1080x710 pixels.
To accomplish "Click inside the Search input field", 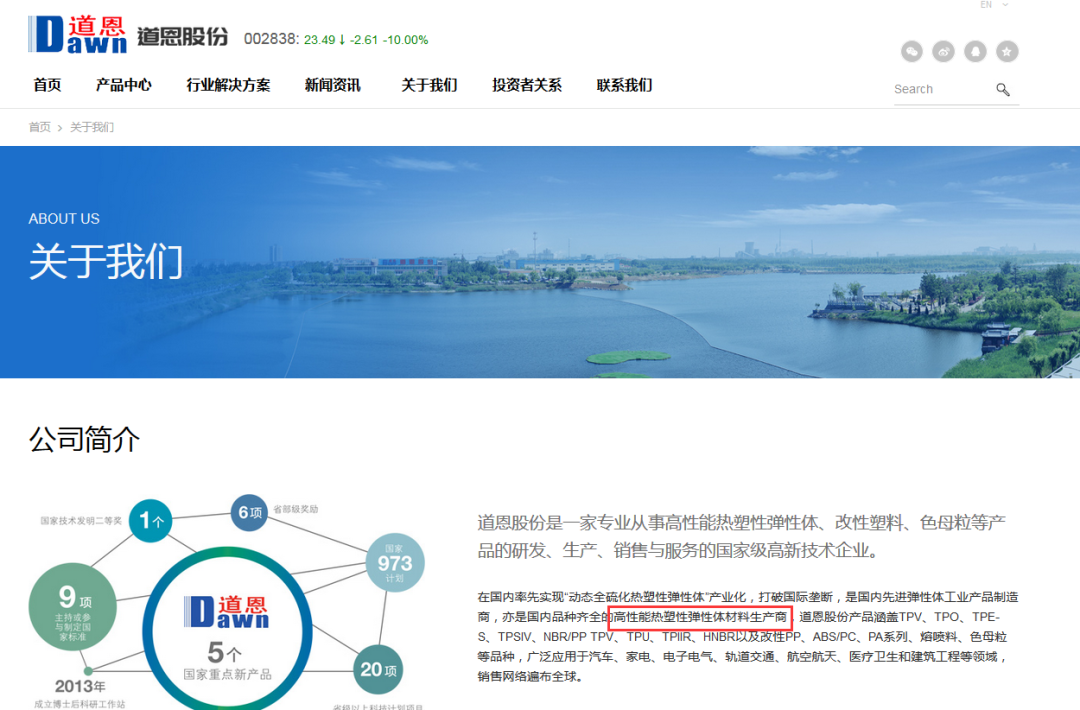I will pyautogui.click(x=942, y=90).
